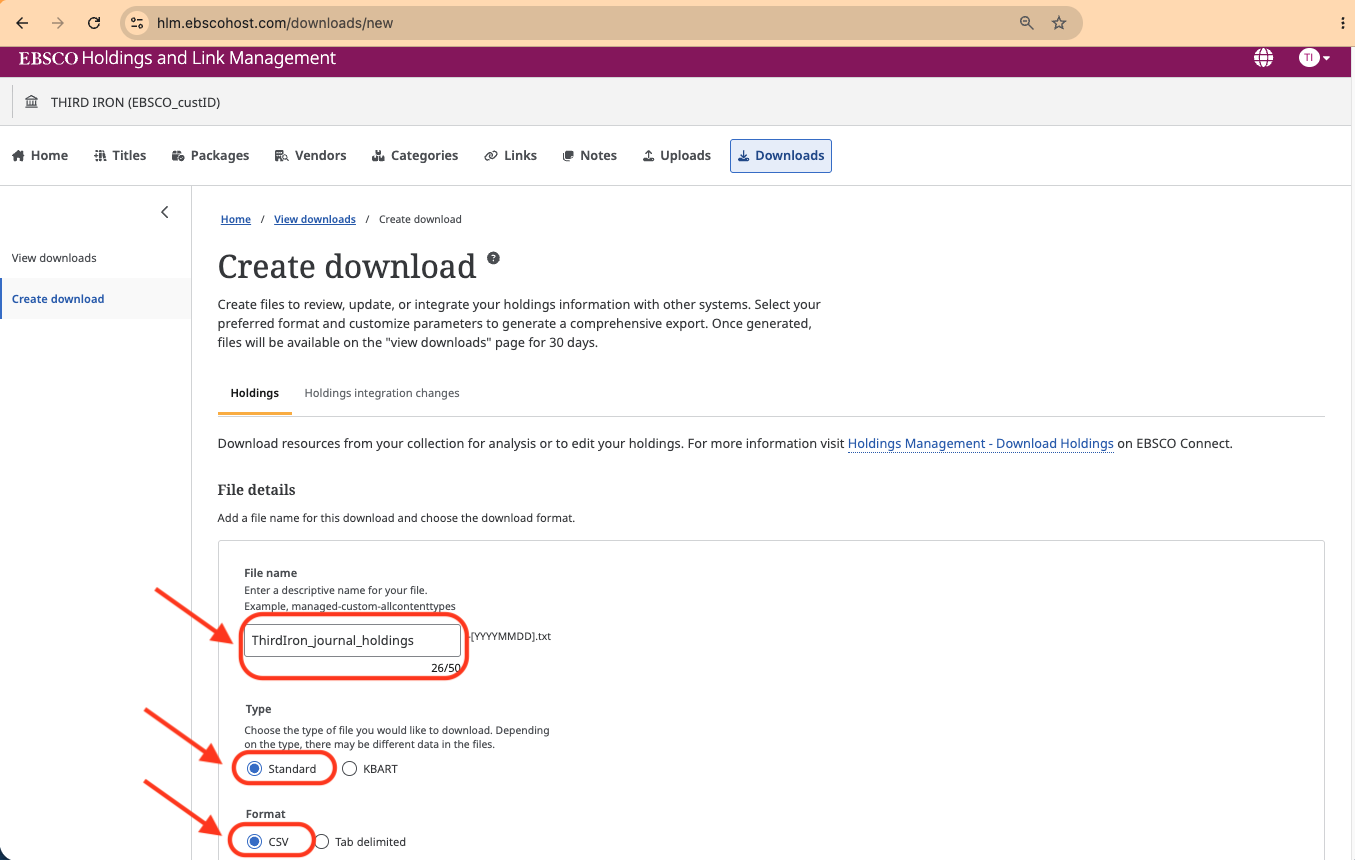Click the browser address bar URL
Viewport: 1355px width, 860px height.
[274, 23]
